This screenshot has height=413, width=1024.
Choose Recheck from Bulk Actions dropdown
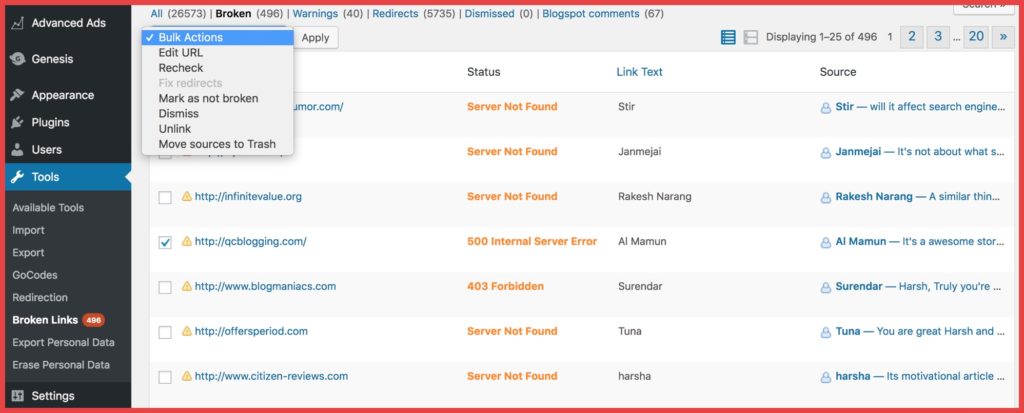pyautogui.click(x=180, y=68)
